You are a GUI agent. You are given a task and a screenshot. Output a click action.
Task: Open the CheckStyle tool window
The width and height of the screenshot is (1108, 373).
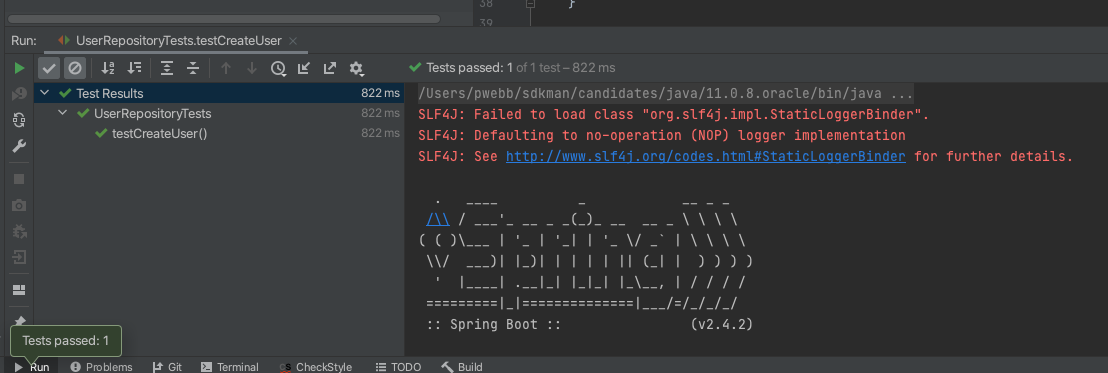[316, 367]
